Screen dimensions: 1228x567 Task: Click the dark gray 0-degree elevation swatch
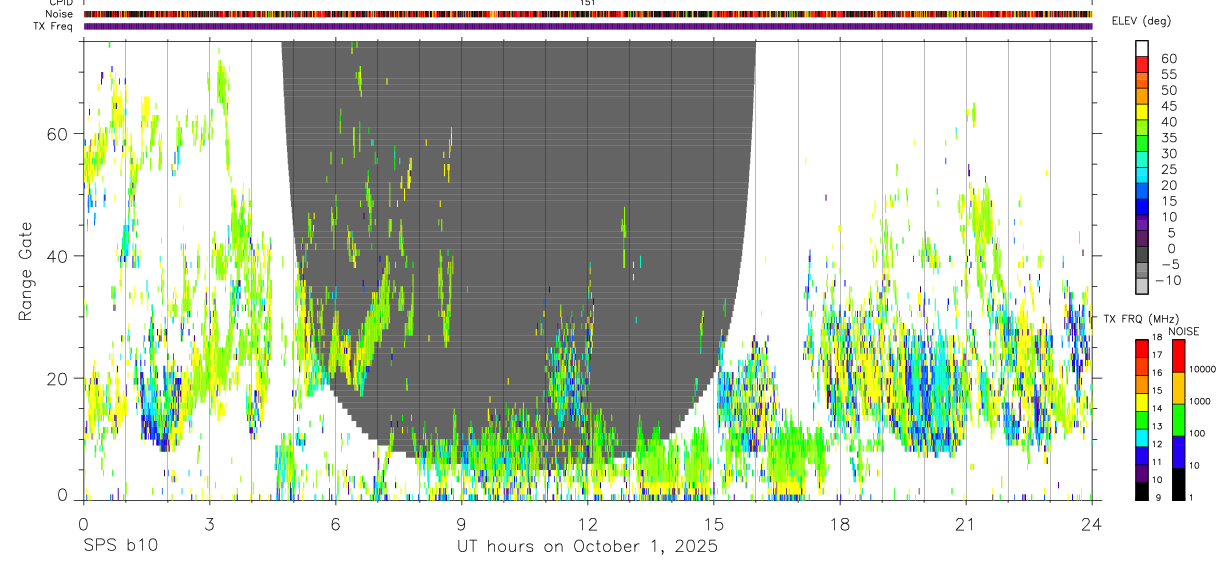(1142, 255)
